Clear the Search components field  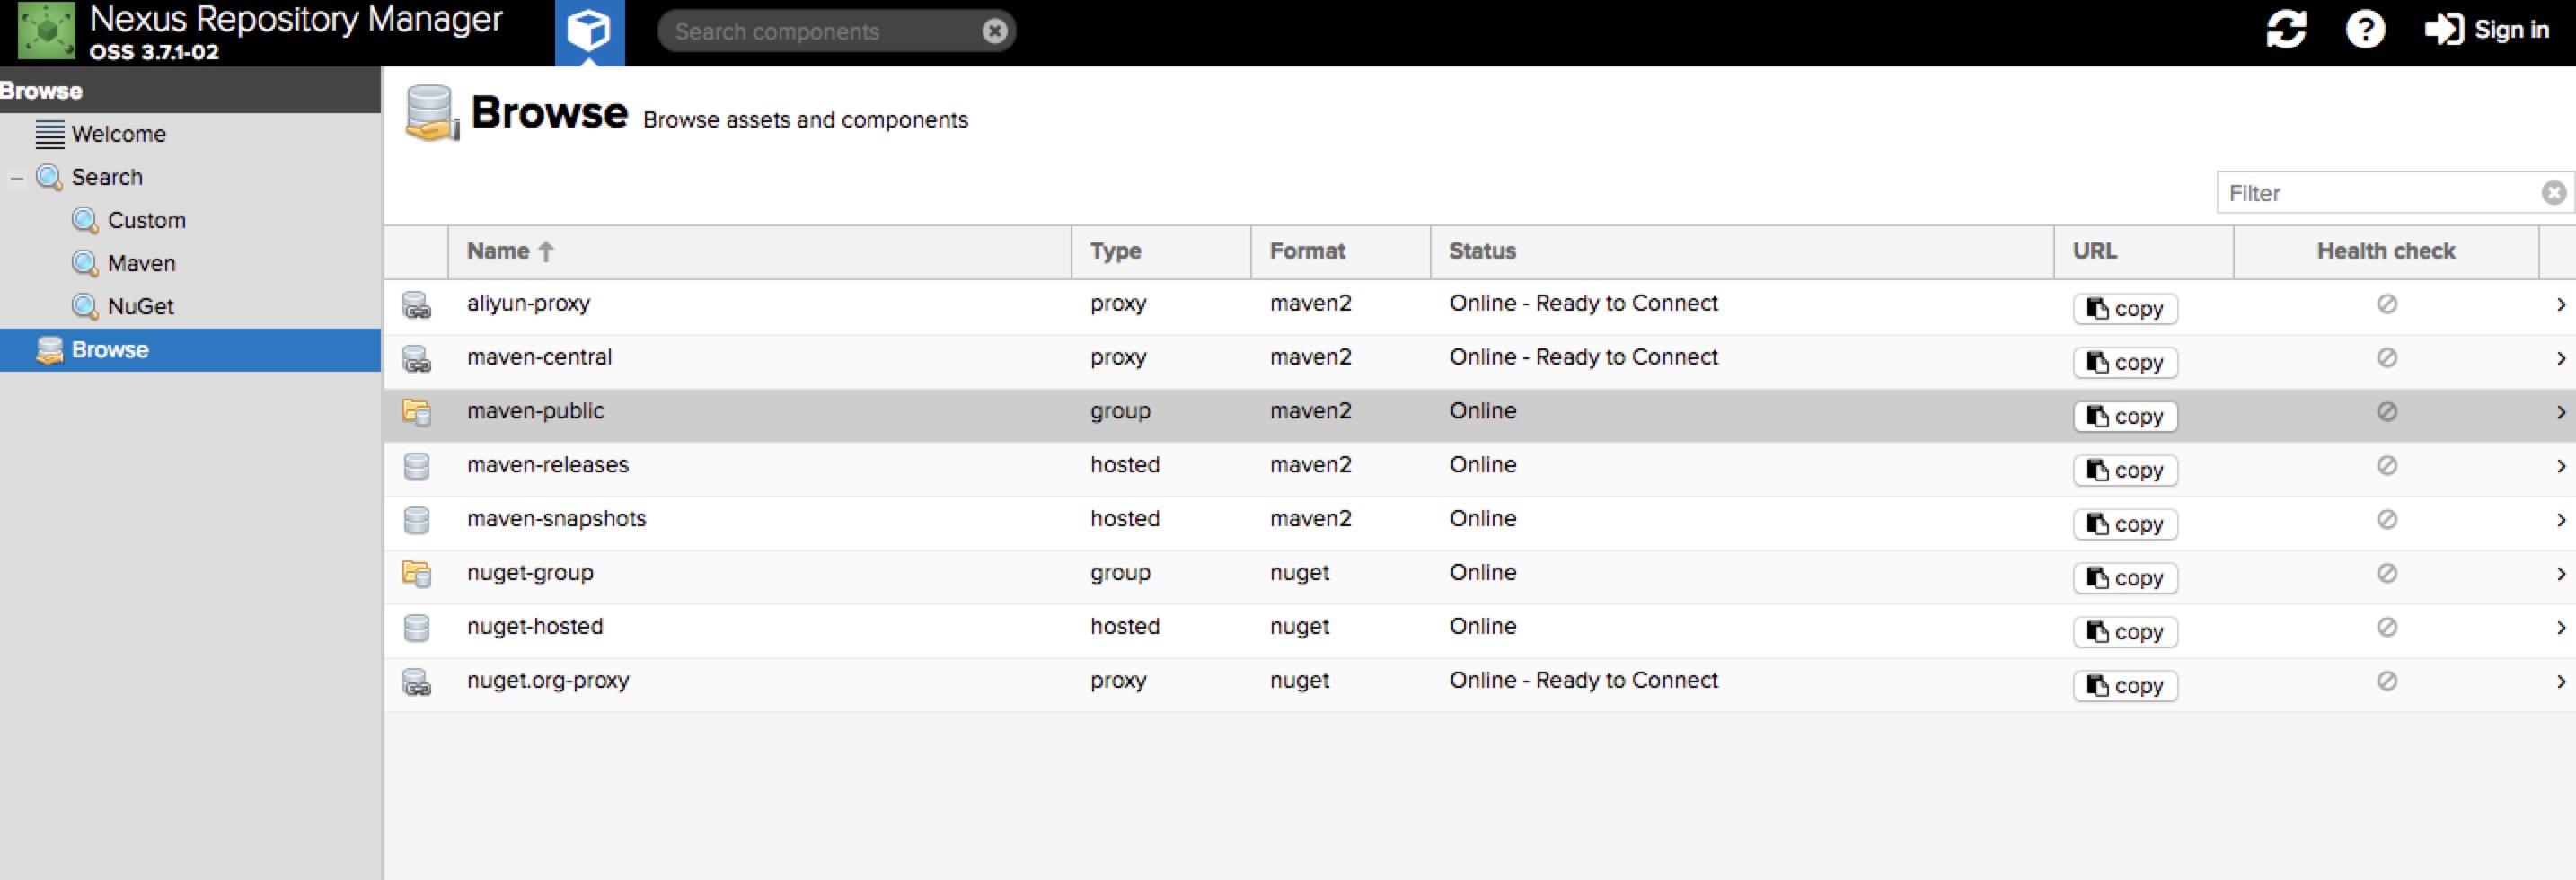pyautogui.click(x=994, y=31)
